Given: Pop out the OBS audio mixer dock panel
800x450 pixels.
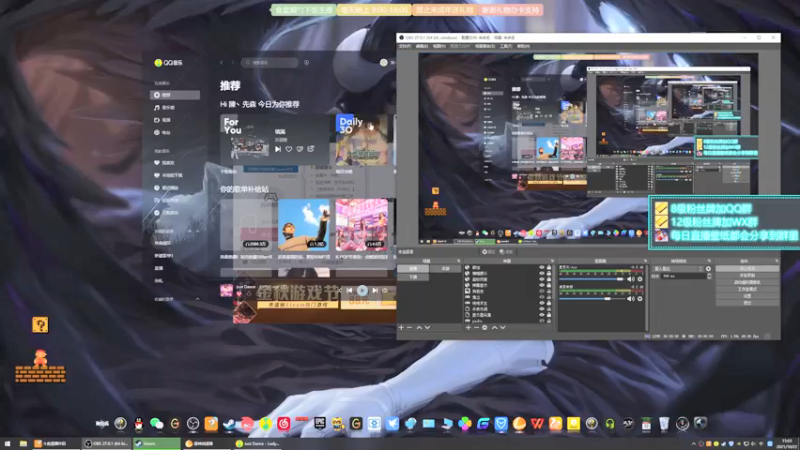Looking at the screenshot, I should (x=645, y=261).
